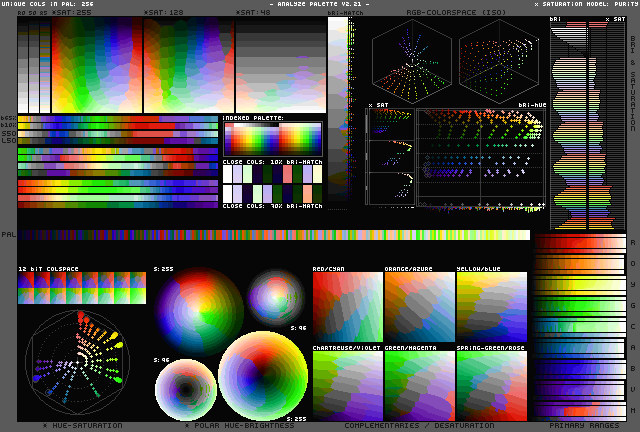Click the SAT:48 desaturated panel
Image resolution: width=640 pixels, height=432 pixels.
click(281, 63)
